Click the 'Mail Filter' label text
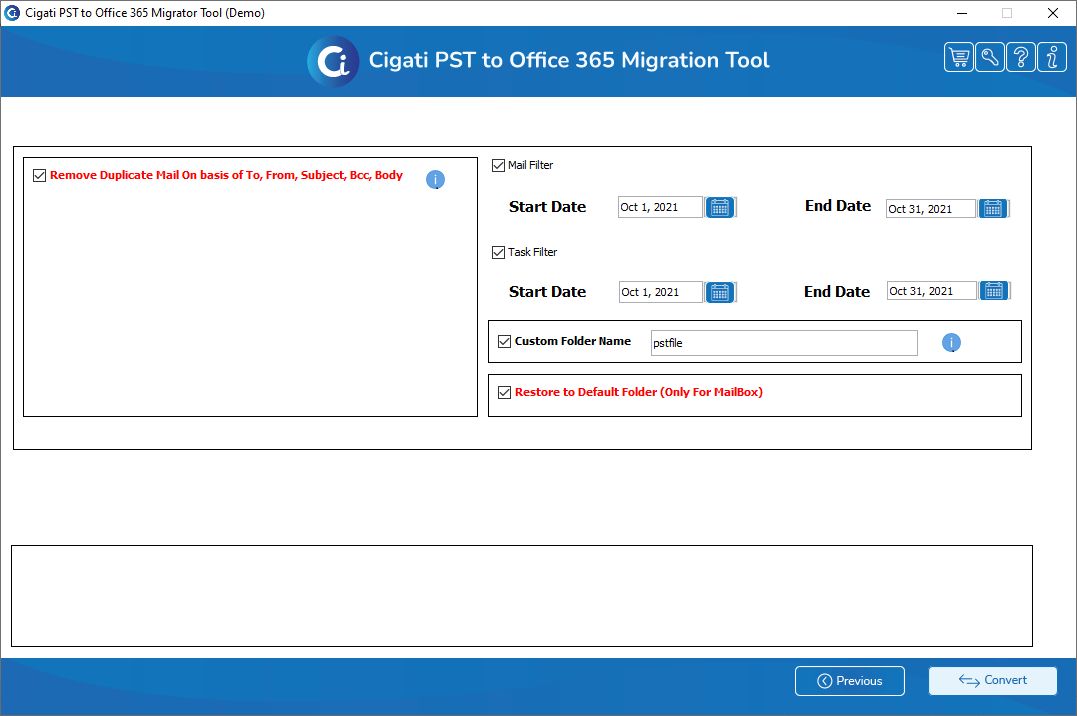This screenshot has height=716, width=1077. (x=530, y=165)
